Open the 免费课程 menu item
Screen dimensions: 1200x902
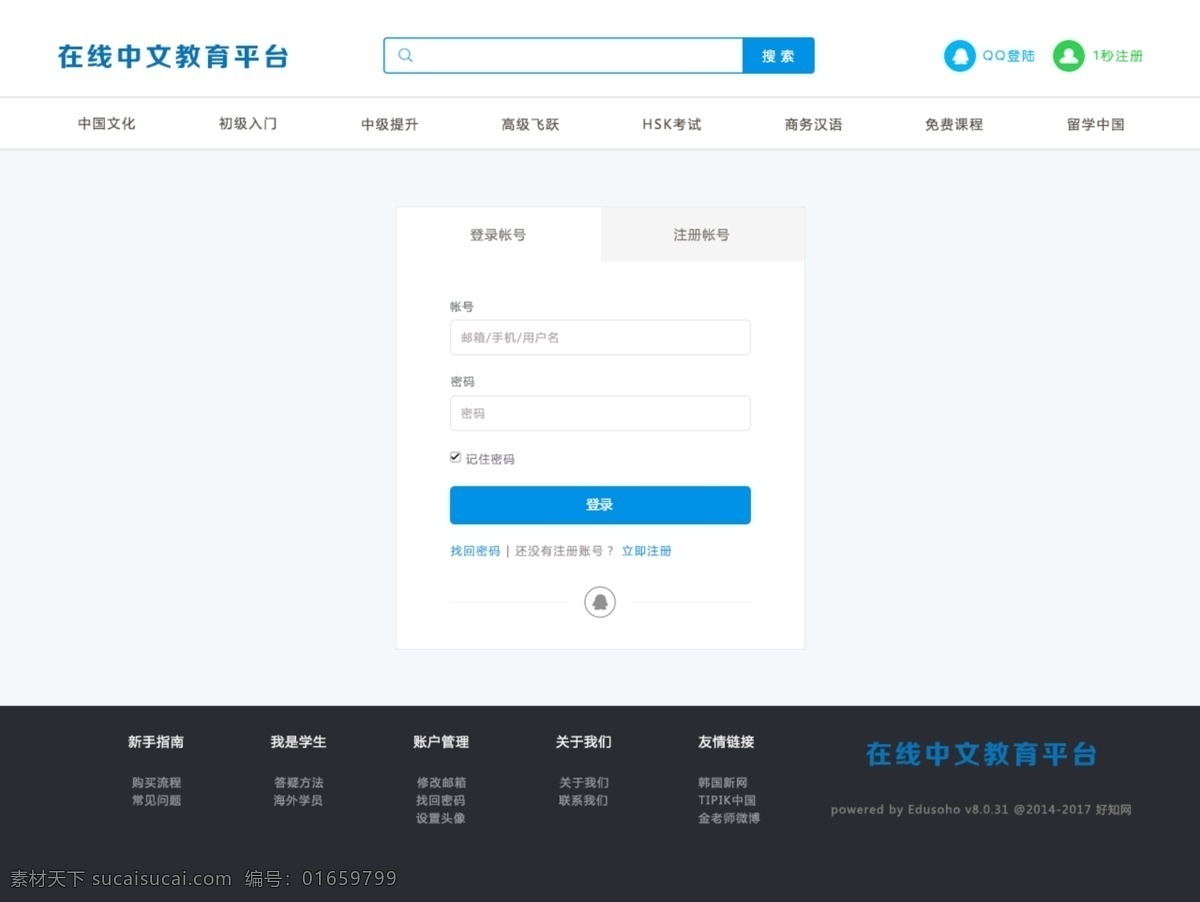tap(954, 124)
